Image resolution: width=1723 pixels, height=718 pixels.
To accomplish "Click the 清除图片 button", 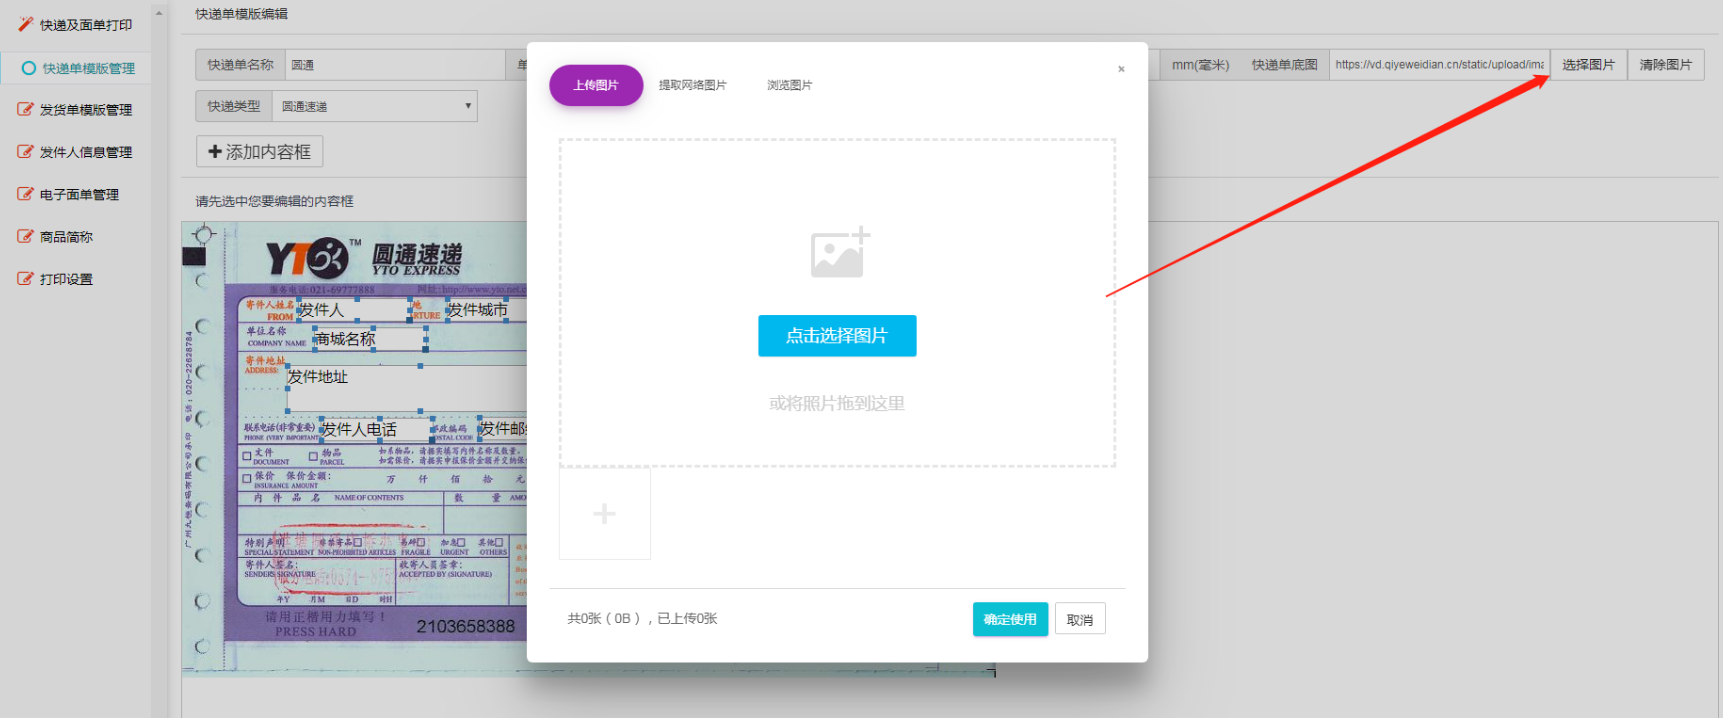I will tap(1666, 65).
